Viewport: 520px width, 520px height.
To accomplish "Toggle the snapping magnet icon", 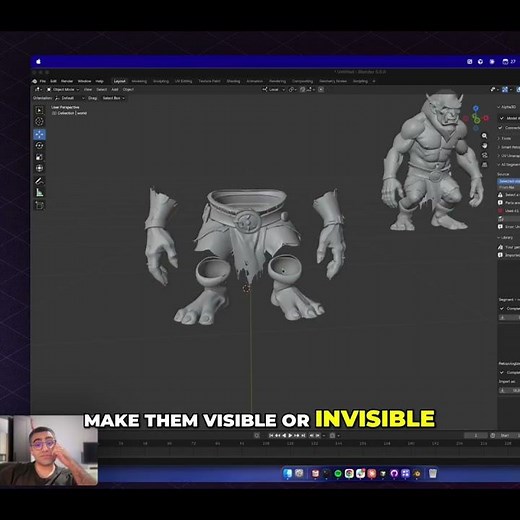I will coord(302,89).
